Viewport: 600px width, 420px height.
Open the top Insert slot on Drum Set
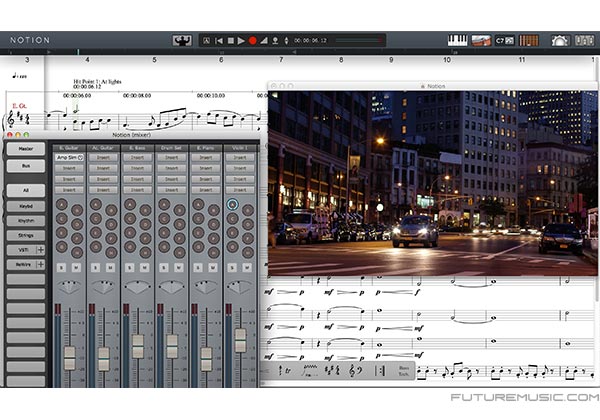(171, 157)
